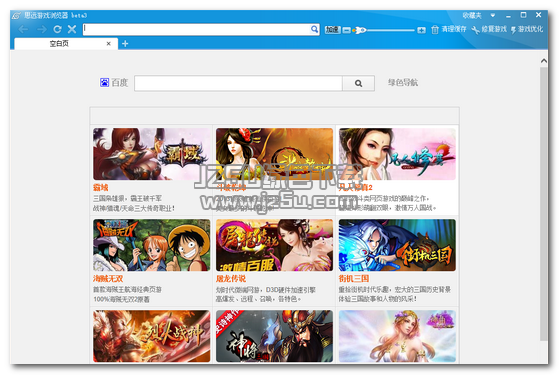Click the scrollbar up arrow
Screen dimensions: 559x375
[x=544, y=61]
